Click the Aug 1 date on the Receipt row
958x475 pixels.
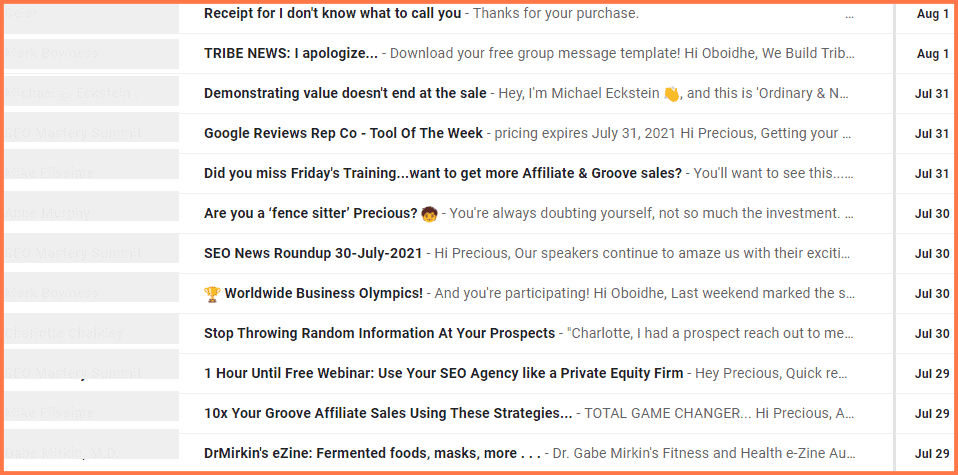coord(933,14)
